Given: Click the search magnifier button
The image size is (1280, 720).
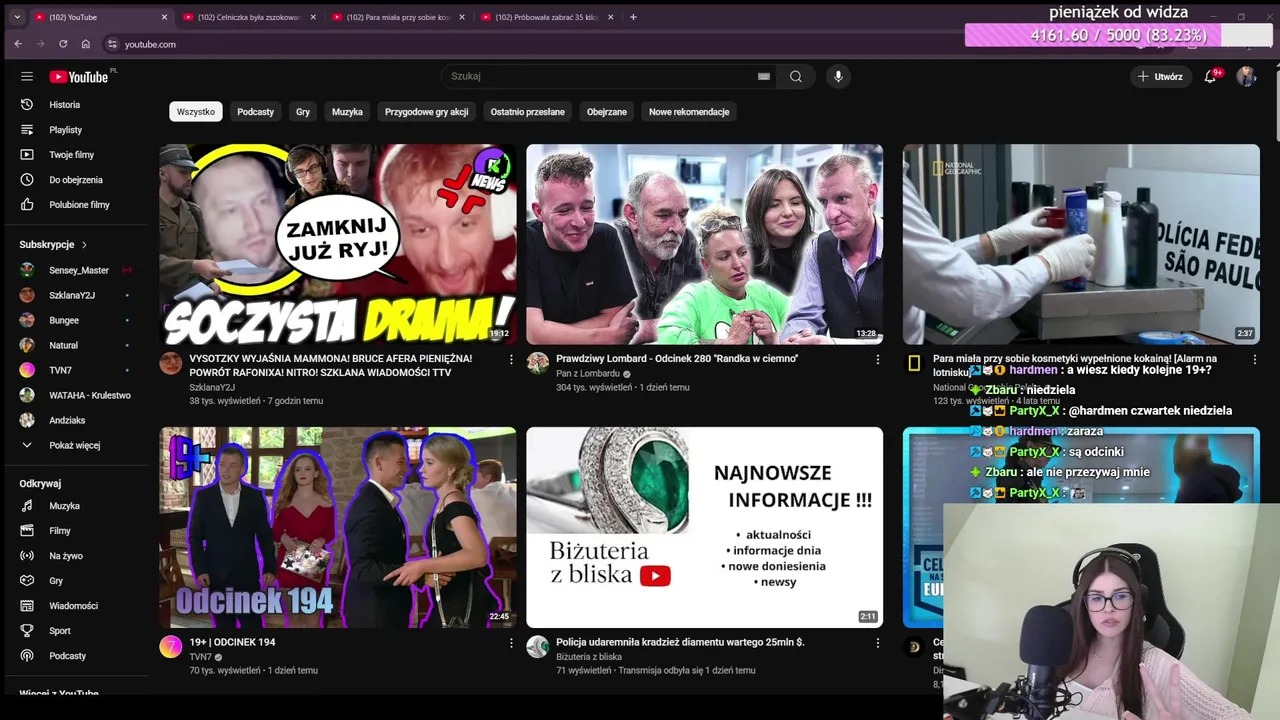Looking at the screenshot, I should click(795, 76).
